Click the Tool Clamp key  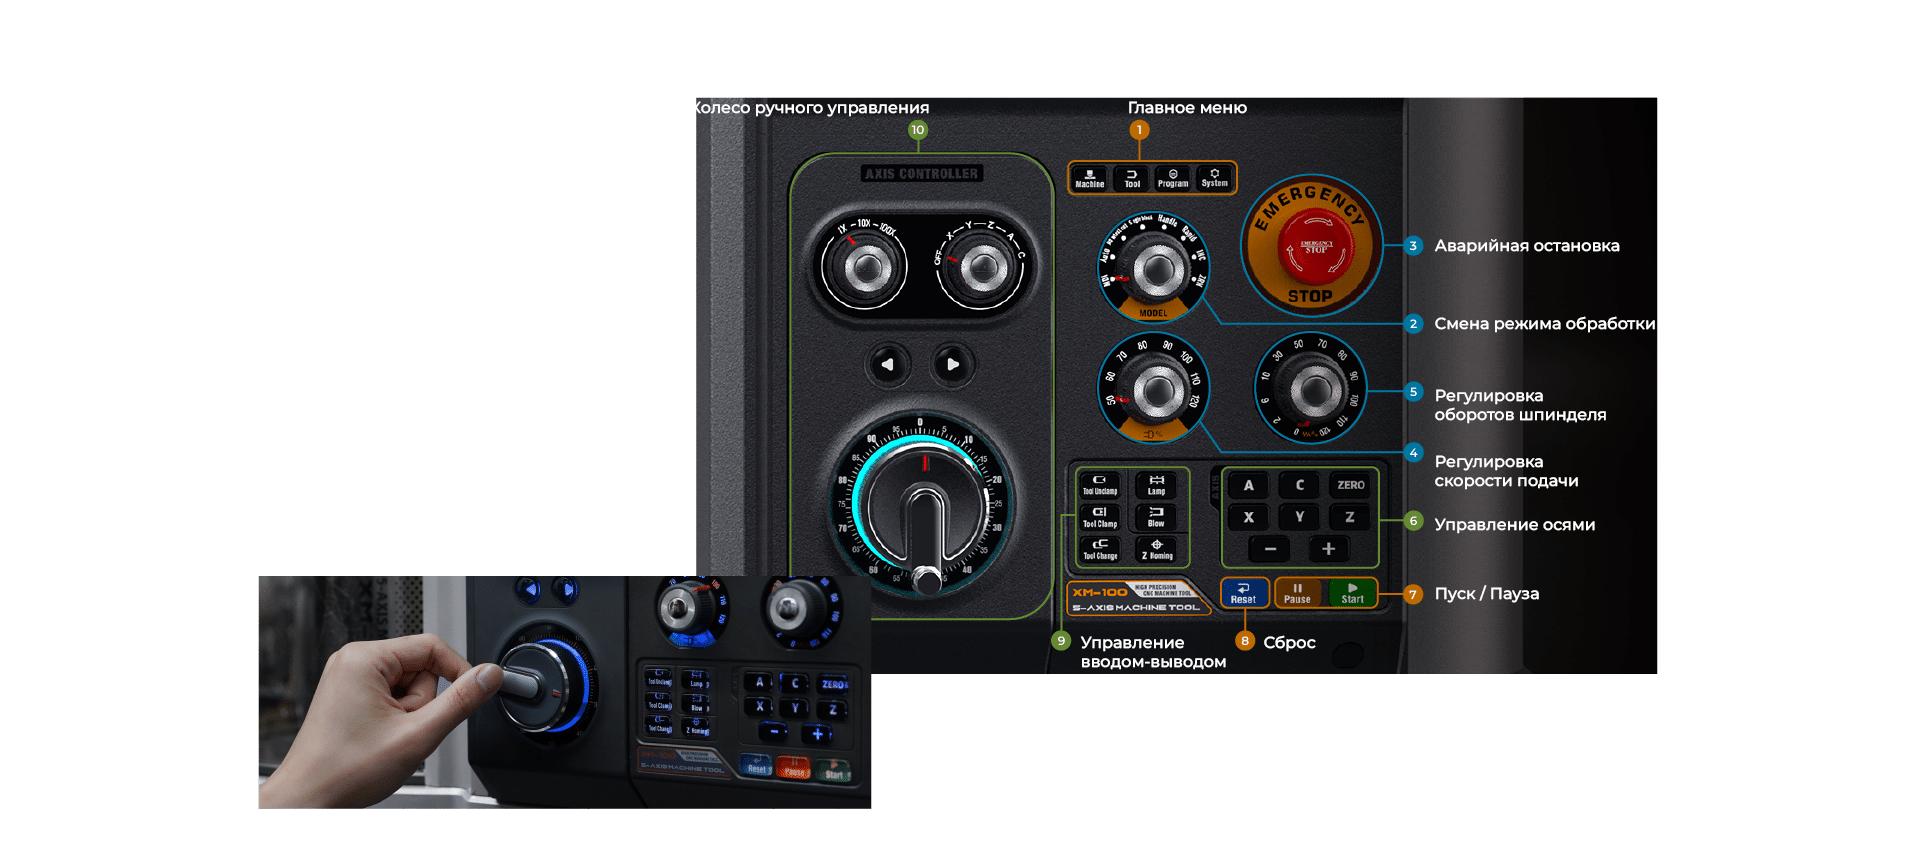(1100, 517)
